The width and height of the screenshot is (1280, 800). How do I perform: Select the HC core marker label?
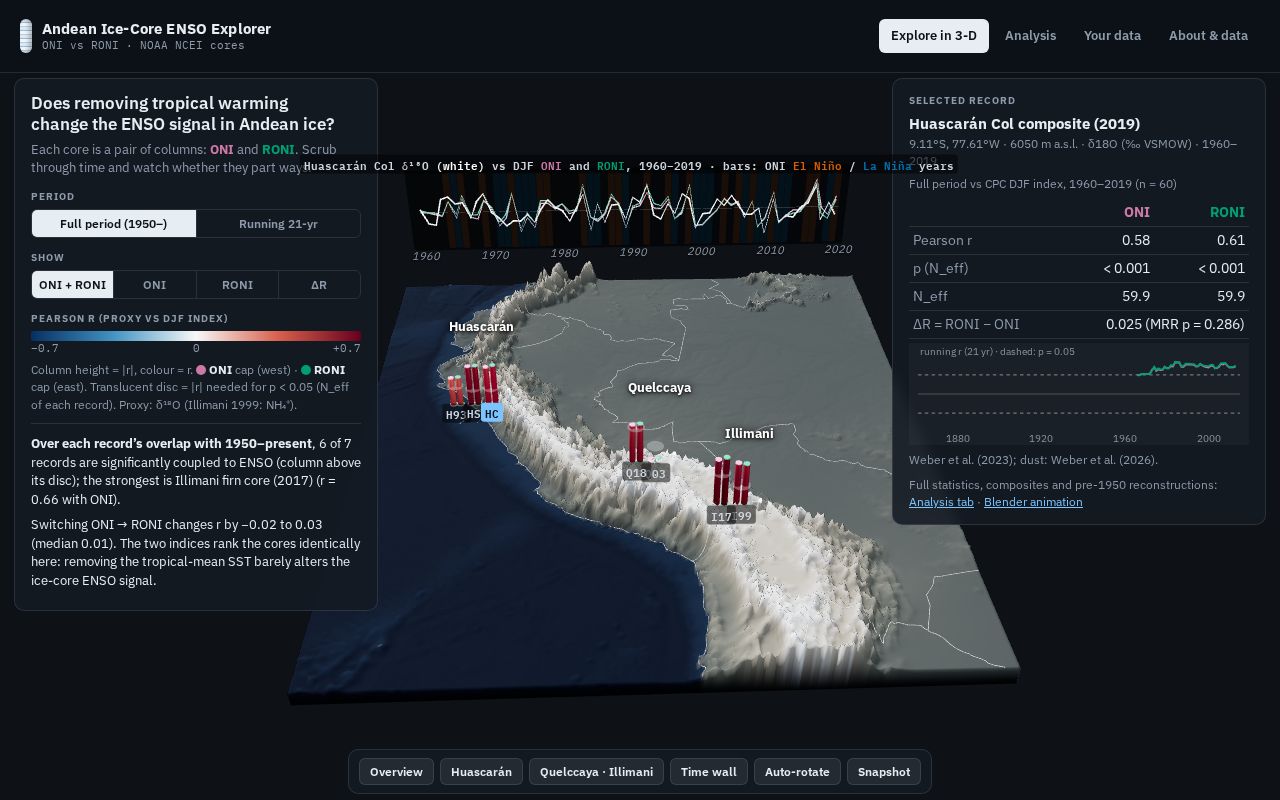tap(491, 413)
